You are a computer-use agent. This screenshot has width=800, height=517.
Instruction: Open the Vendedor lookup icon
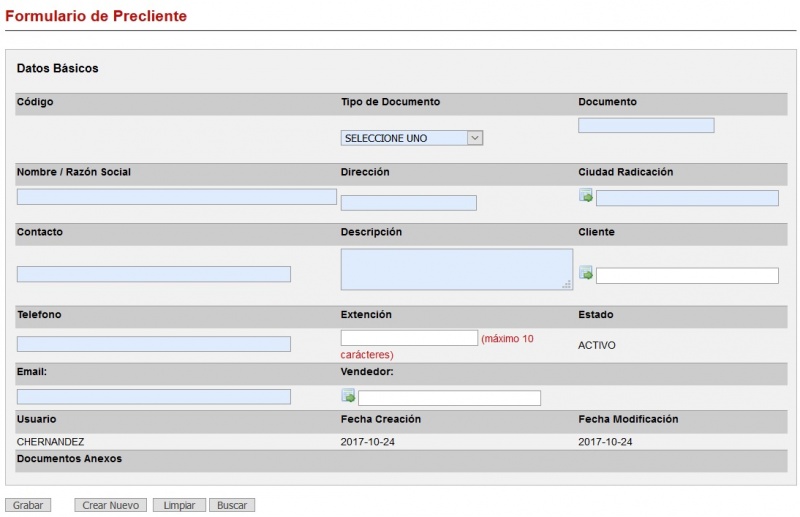coord(348,396)
